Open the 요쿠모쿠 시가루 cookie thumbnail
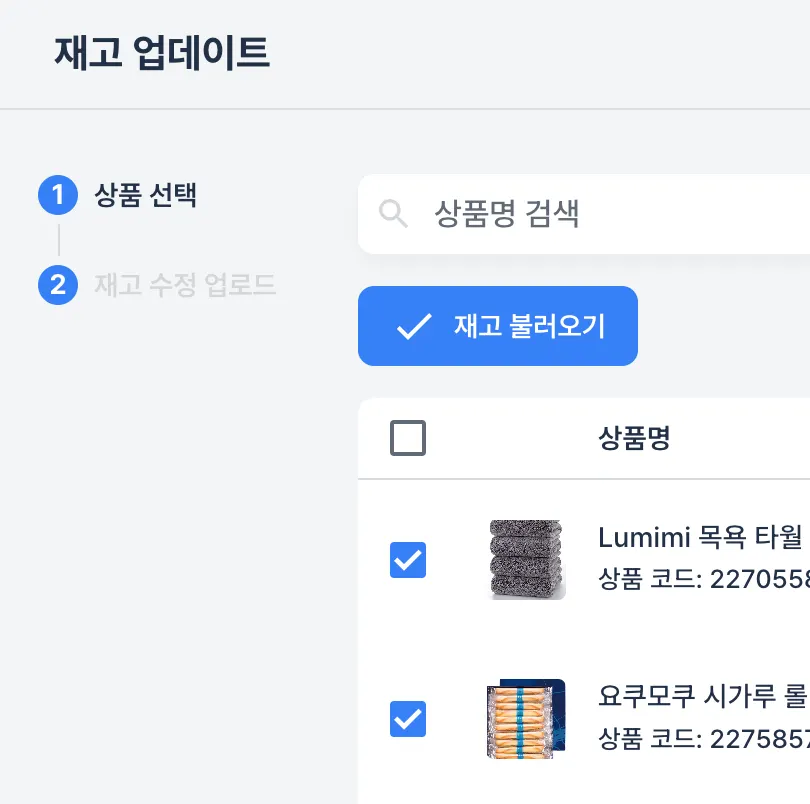 (x=524, y=718)
